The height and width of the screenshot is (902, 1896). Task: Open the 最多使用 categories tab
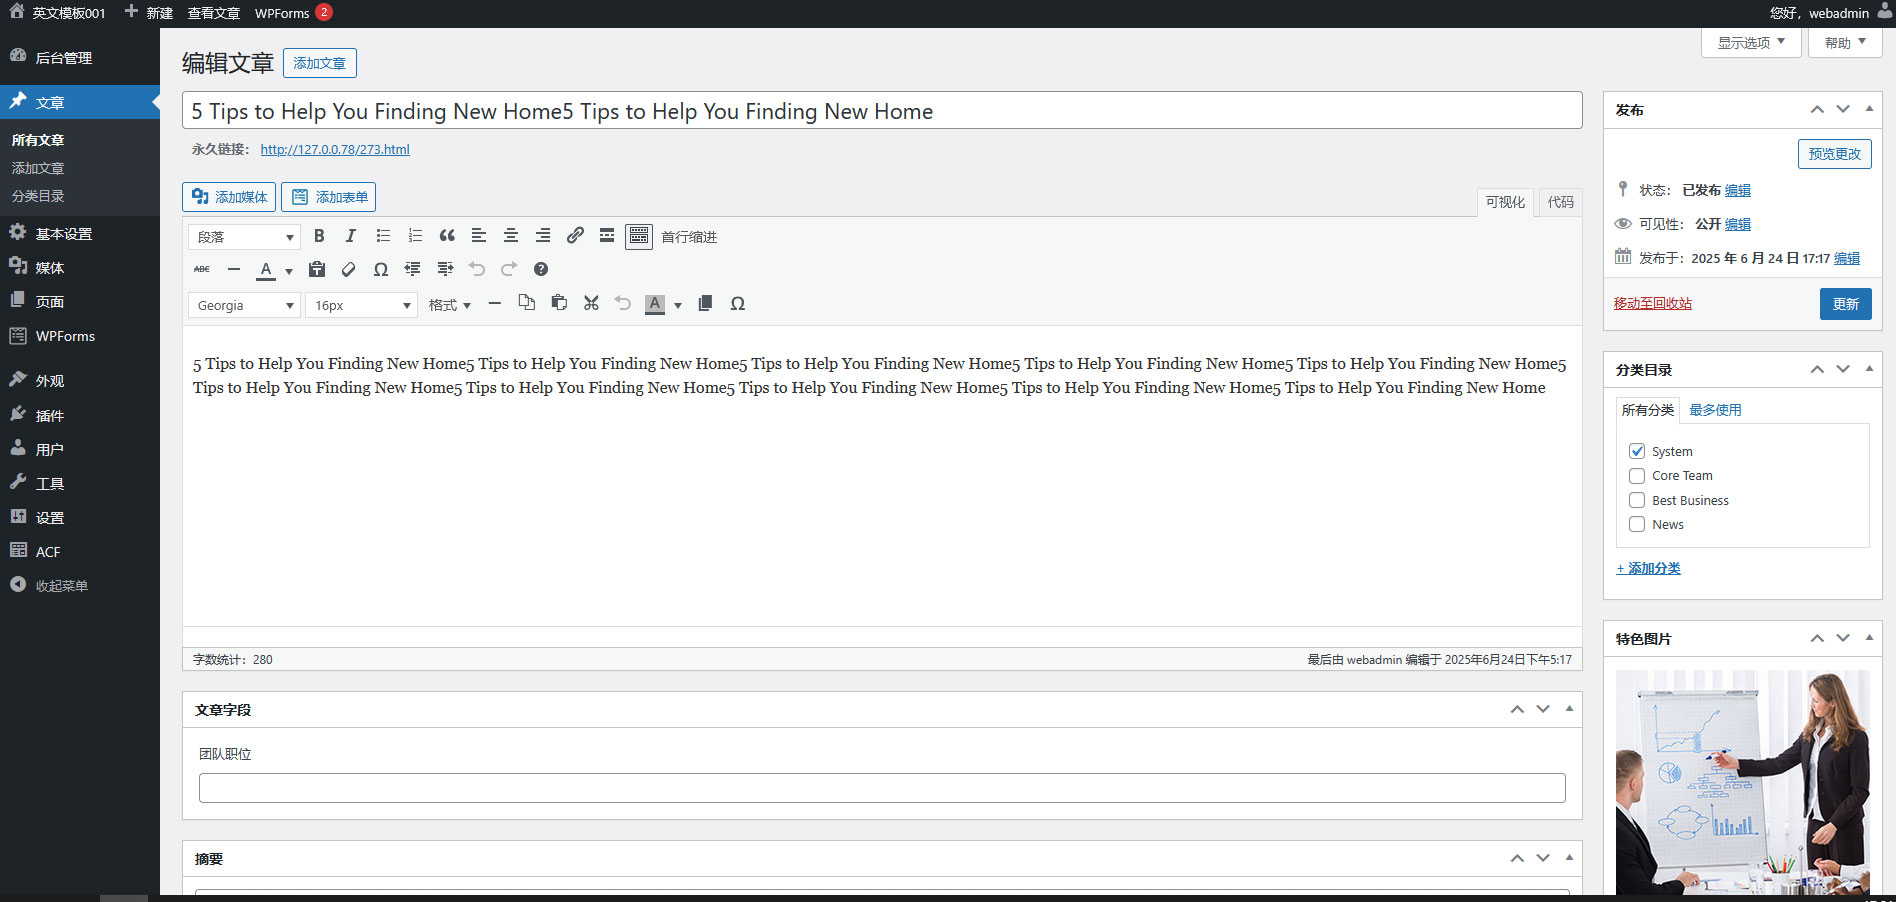pos(1715,410)
